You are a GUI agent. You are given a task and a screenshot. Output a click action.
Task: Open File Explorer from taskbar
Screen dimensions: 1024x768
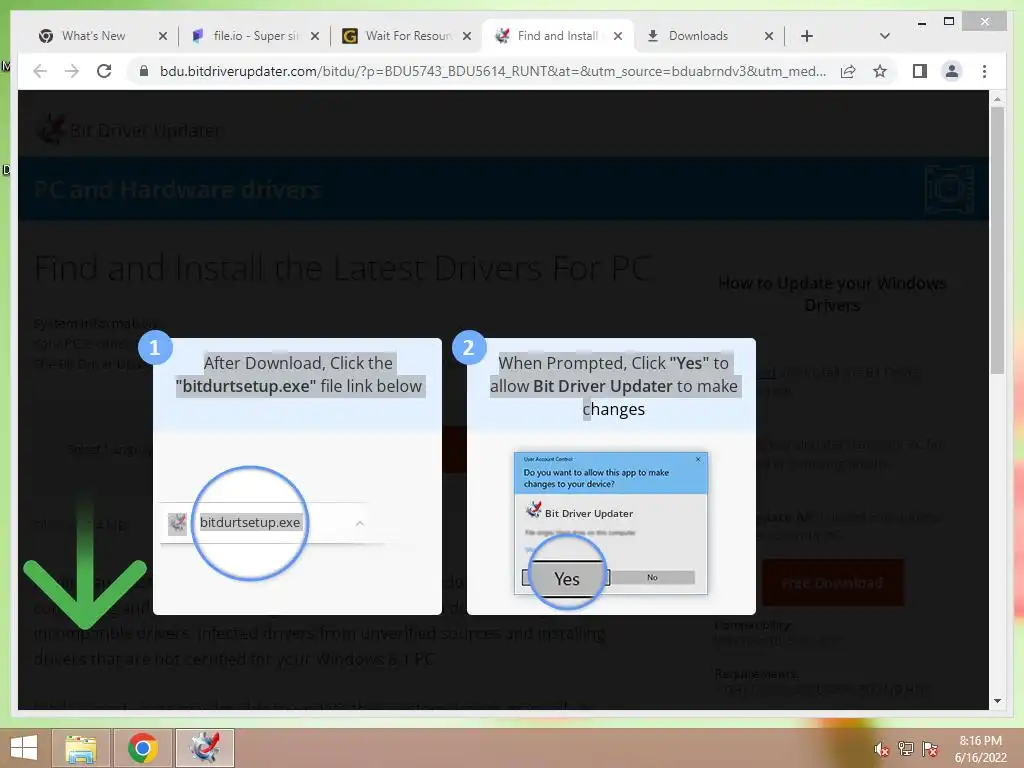pyautogui.click(x=80, y=748)
